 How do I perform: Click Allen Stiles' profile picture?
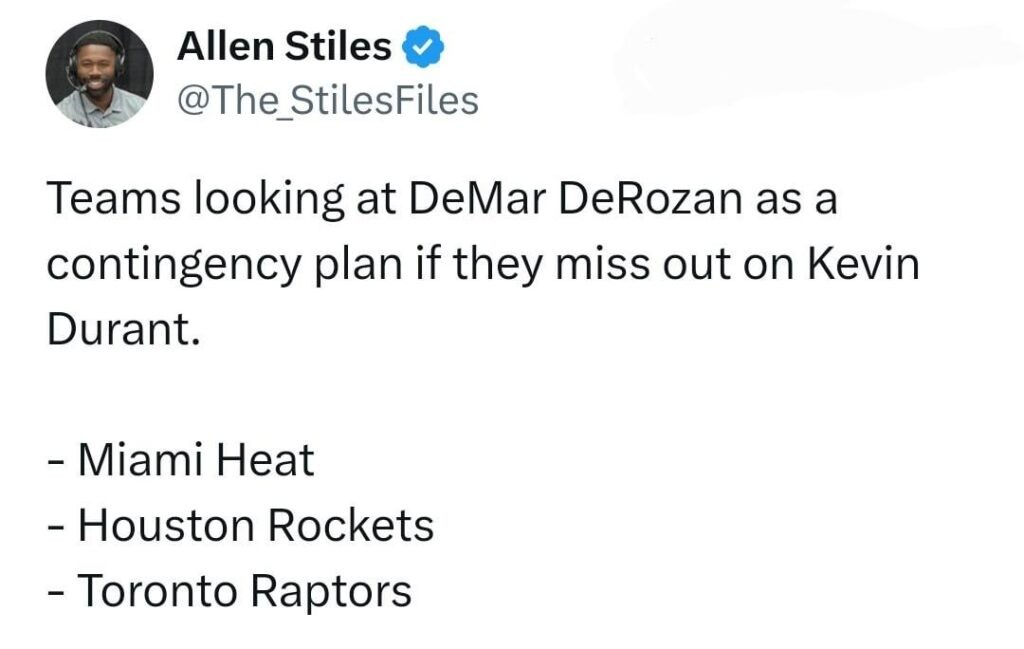[98, 75]
